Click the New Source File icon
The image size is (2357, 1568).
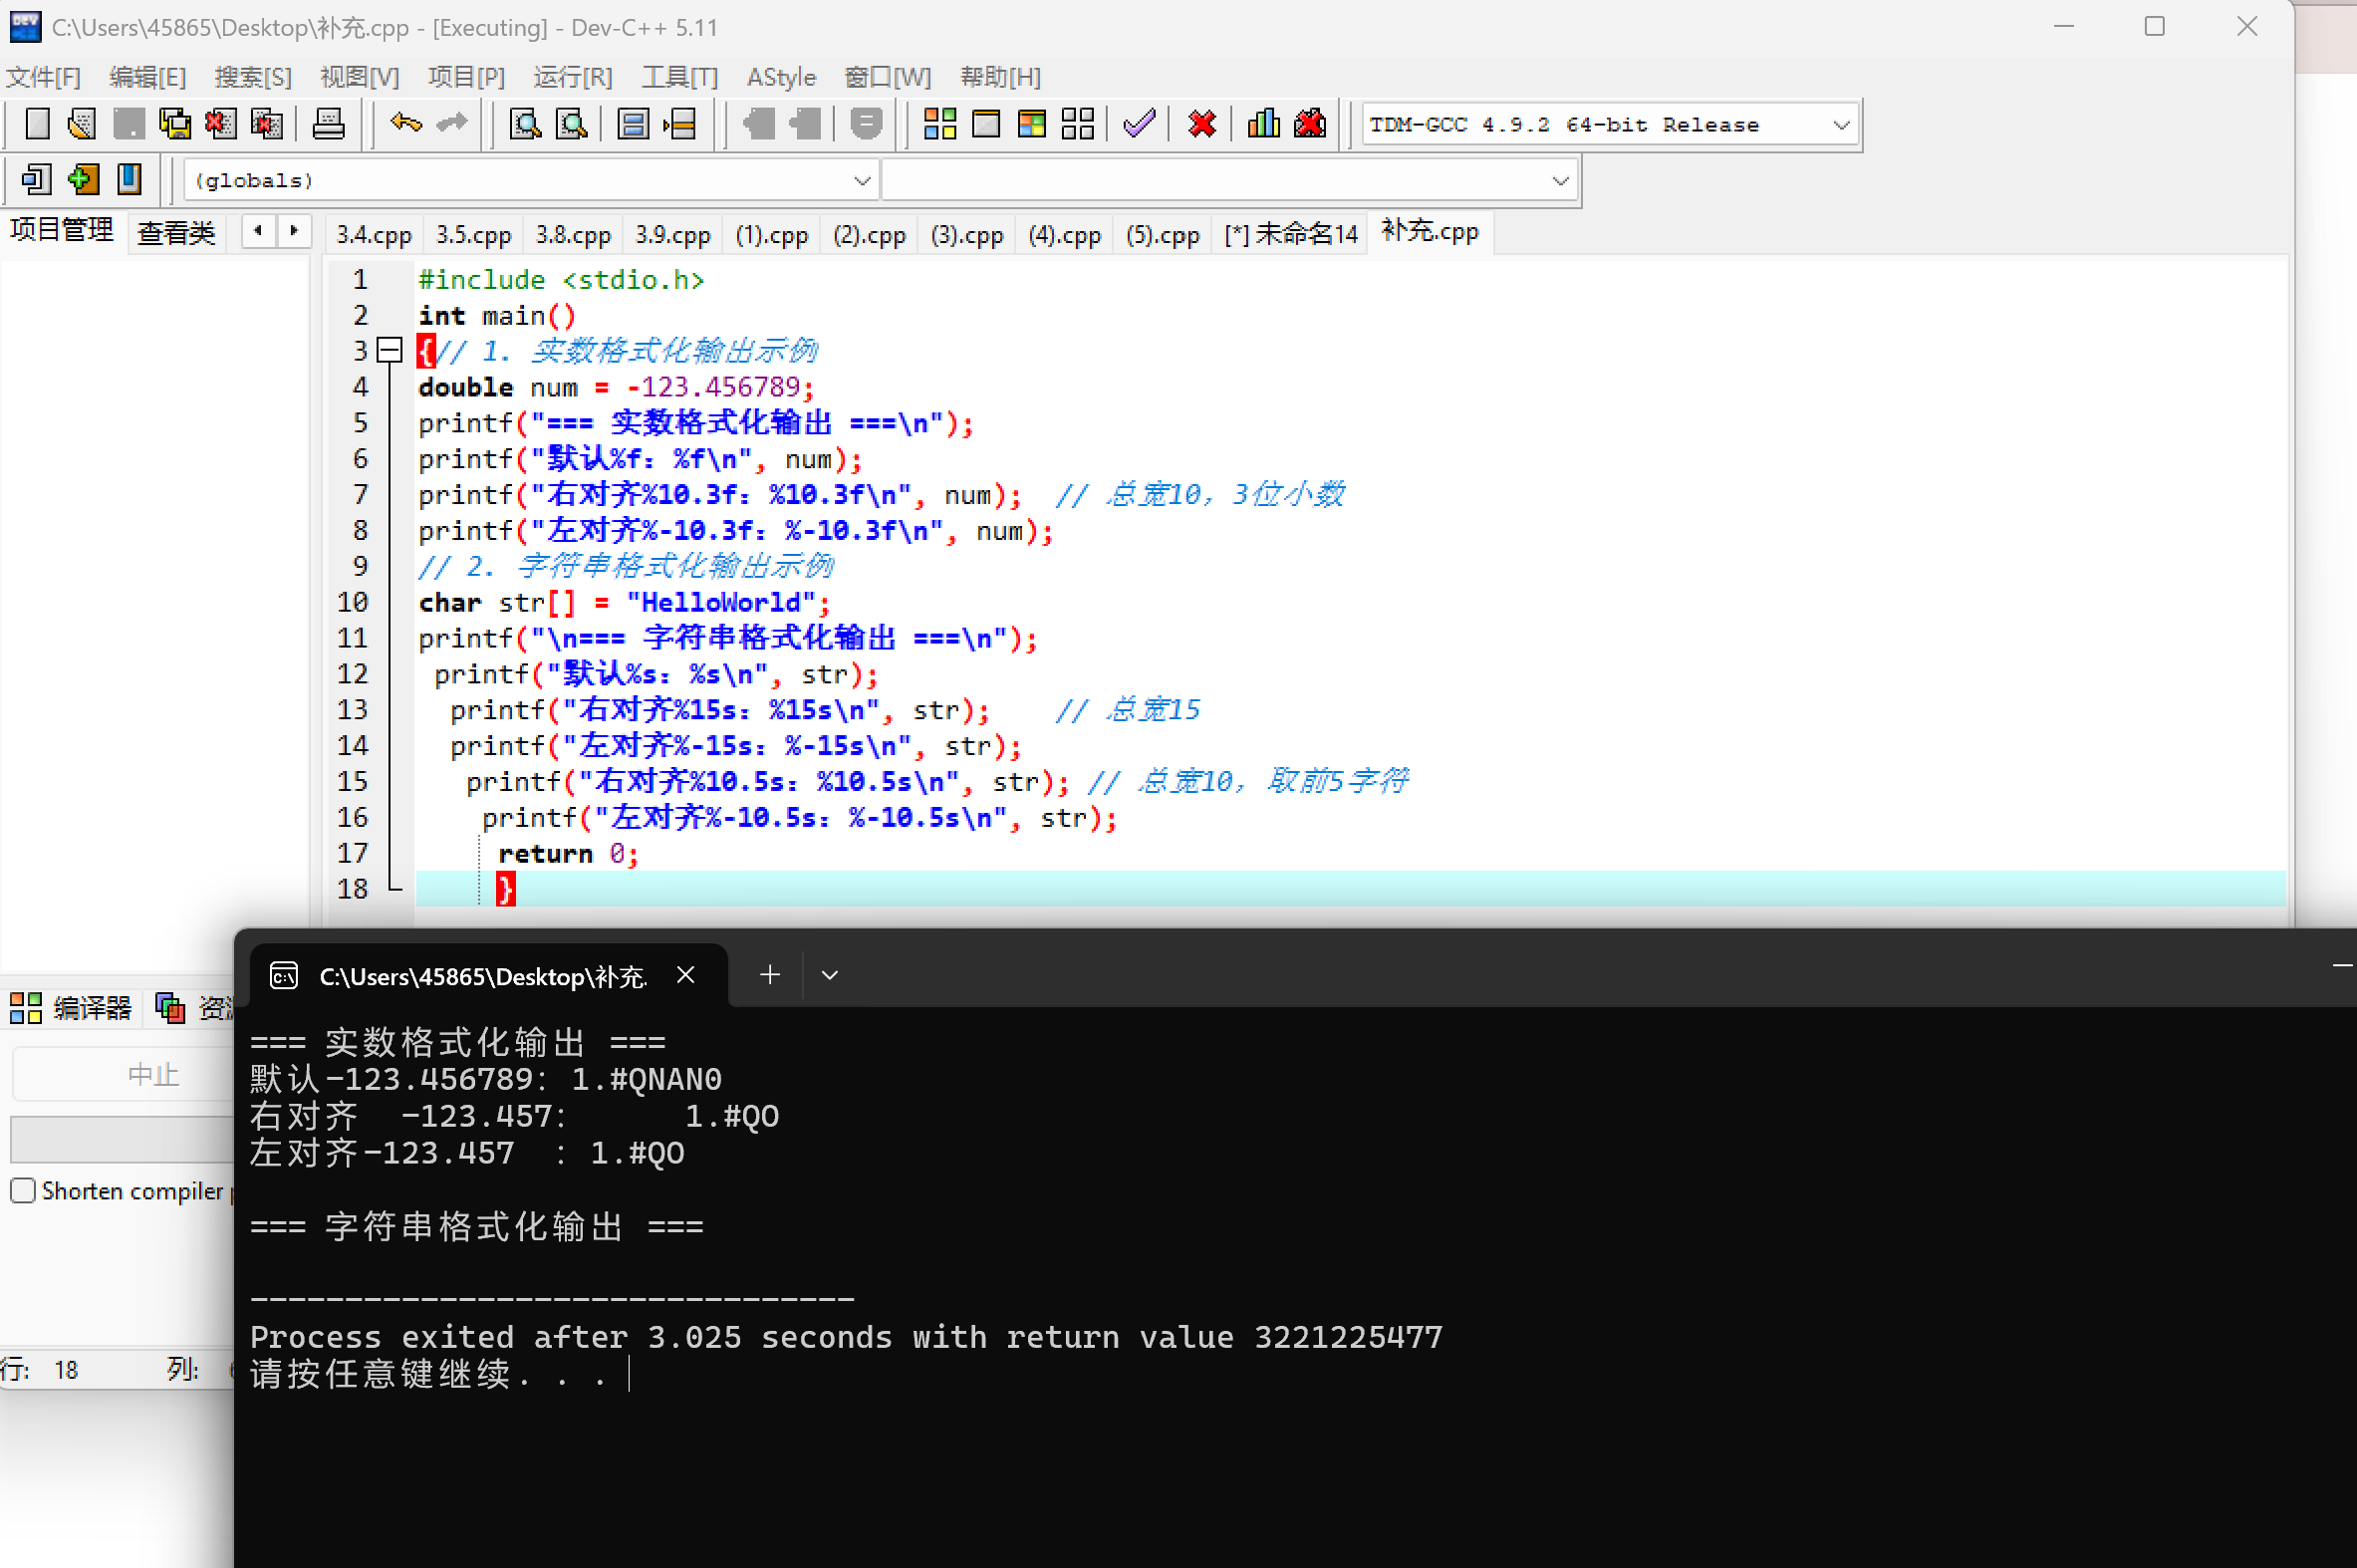[x=36, y=124]
